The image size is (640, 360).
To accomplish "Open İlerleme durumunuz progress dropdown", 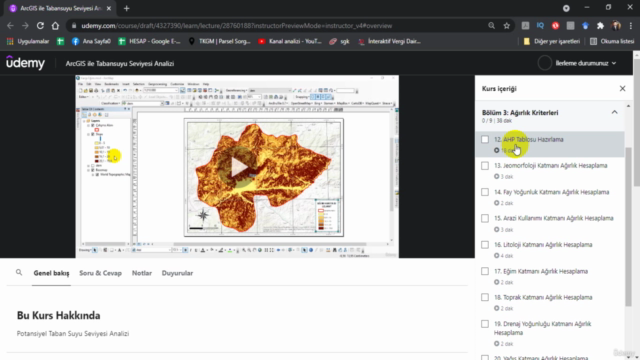I will click(586, 63).
